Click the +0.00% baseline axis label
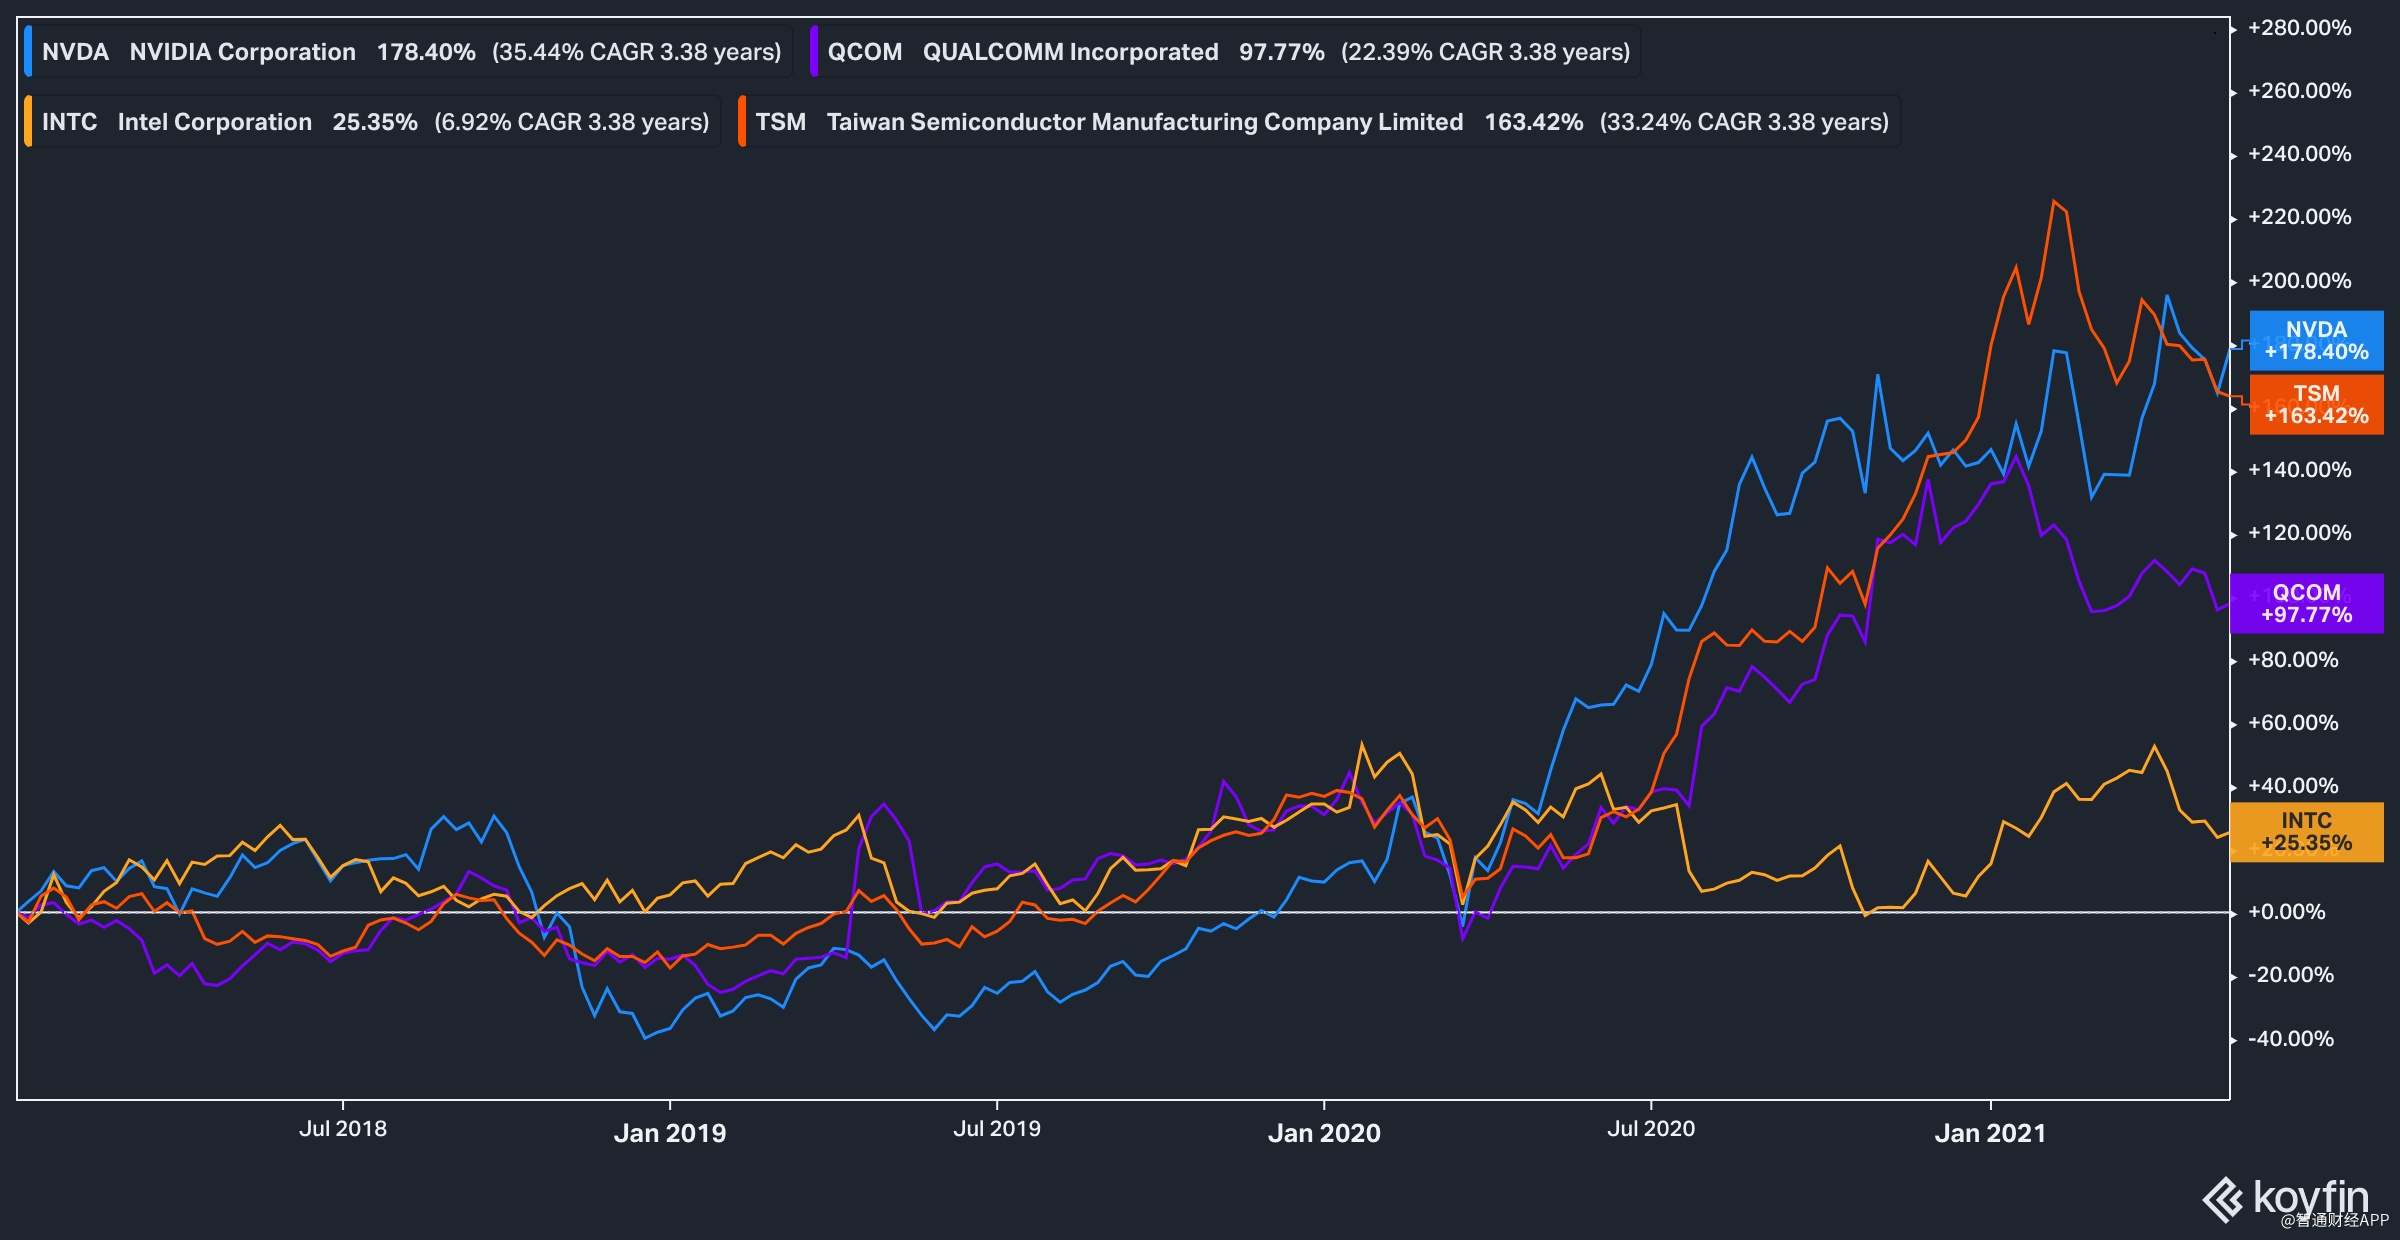This screenshot has height=1240, width=2400. (x=2286, y=912)
